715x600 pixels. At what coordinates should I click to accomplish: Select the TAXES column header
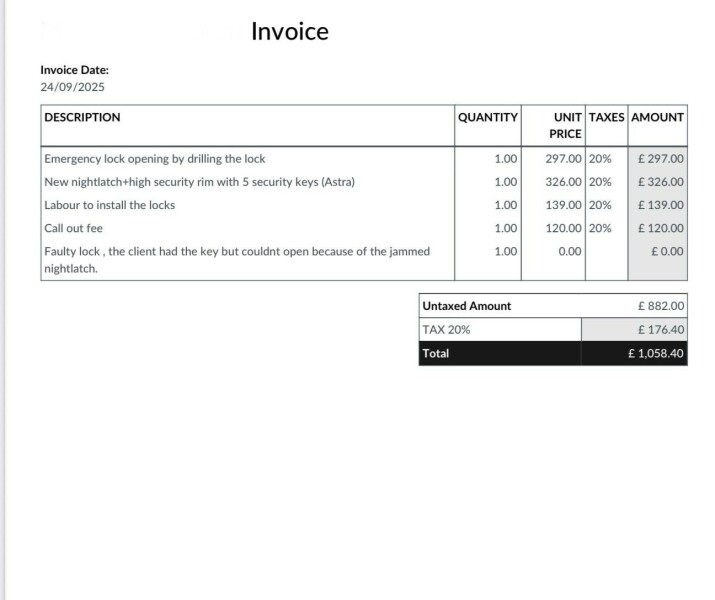tap(606, 117)
